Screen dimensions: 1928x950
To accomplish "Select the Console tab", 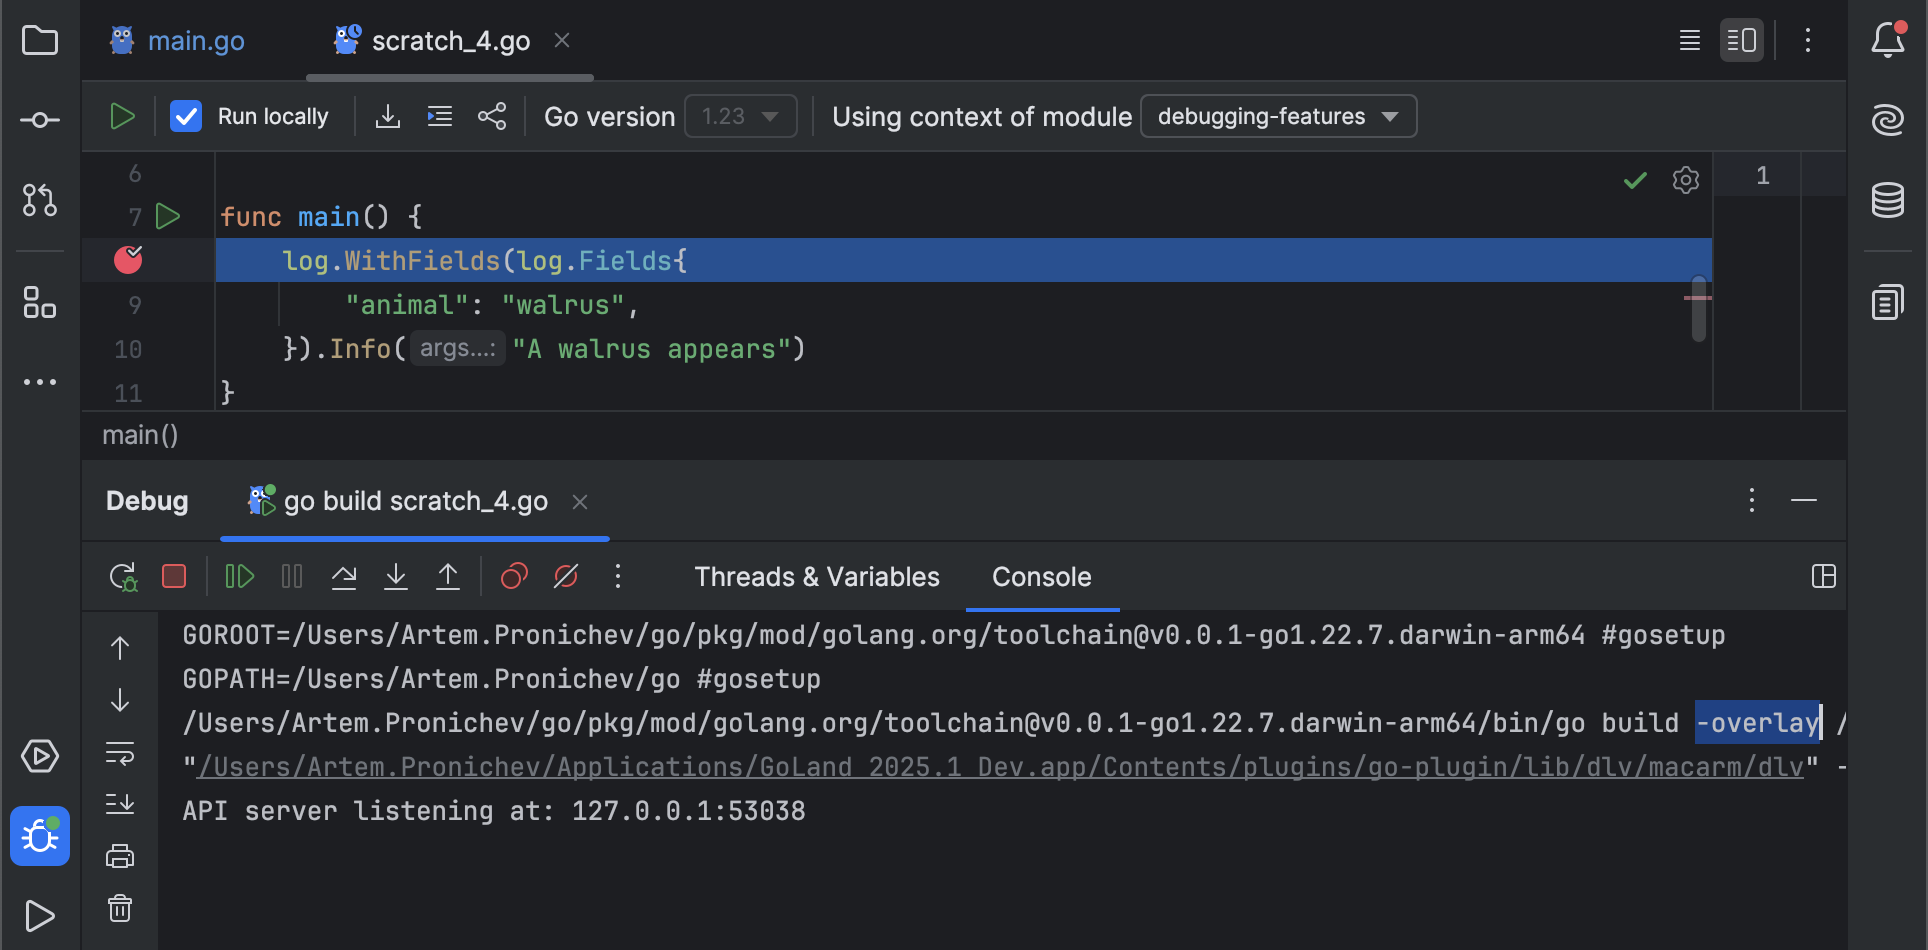I will (1042, 577).
